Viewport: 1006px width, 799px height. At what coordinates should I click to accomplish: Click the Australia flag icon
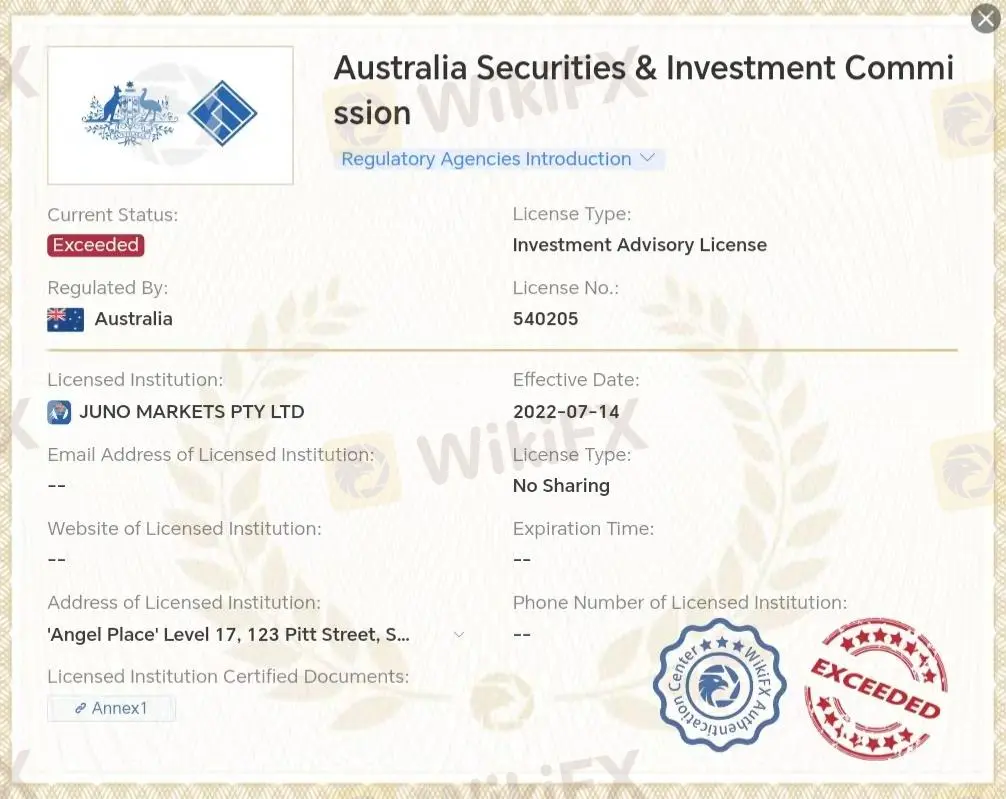click(x=66, y=320)
